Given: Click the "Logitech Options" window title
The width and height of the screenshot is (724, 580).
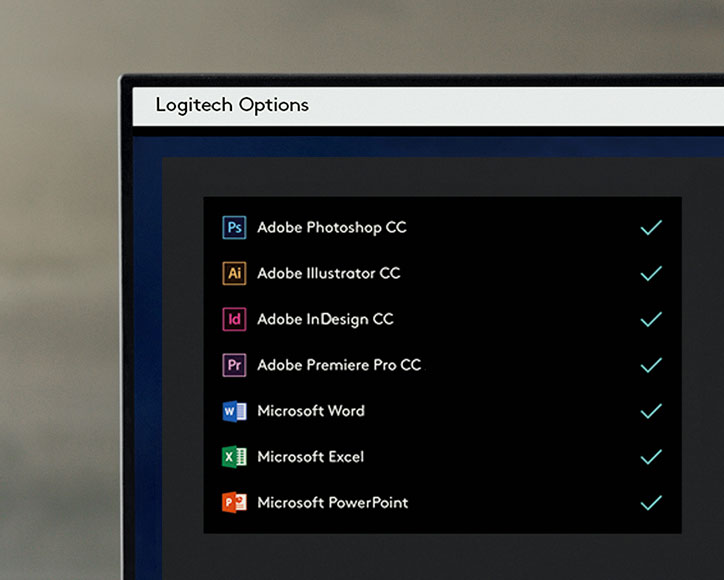Looking at the screenshot, I should [x=232, y=105].
